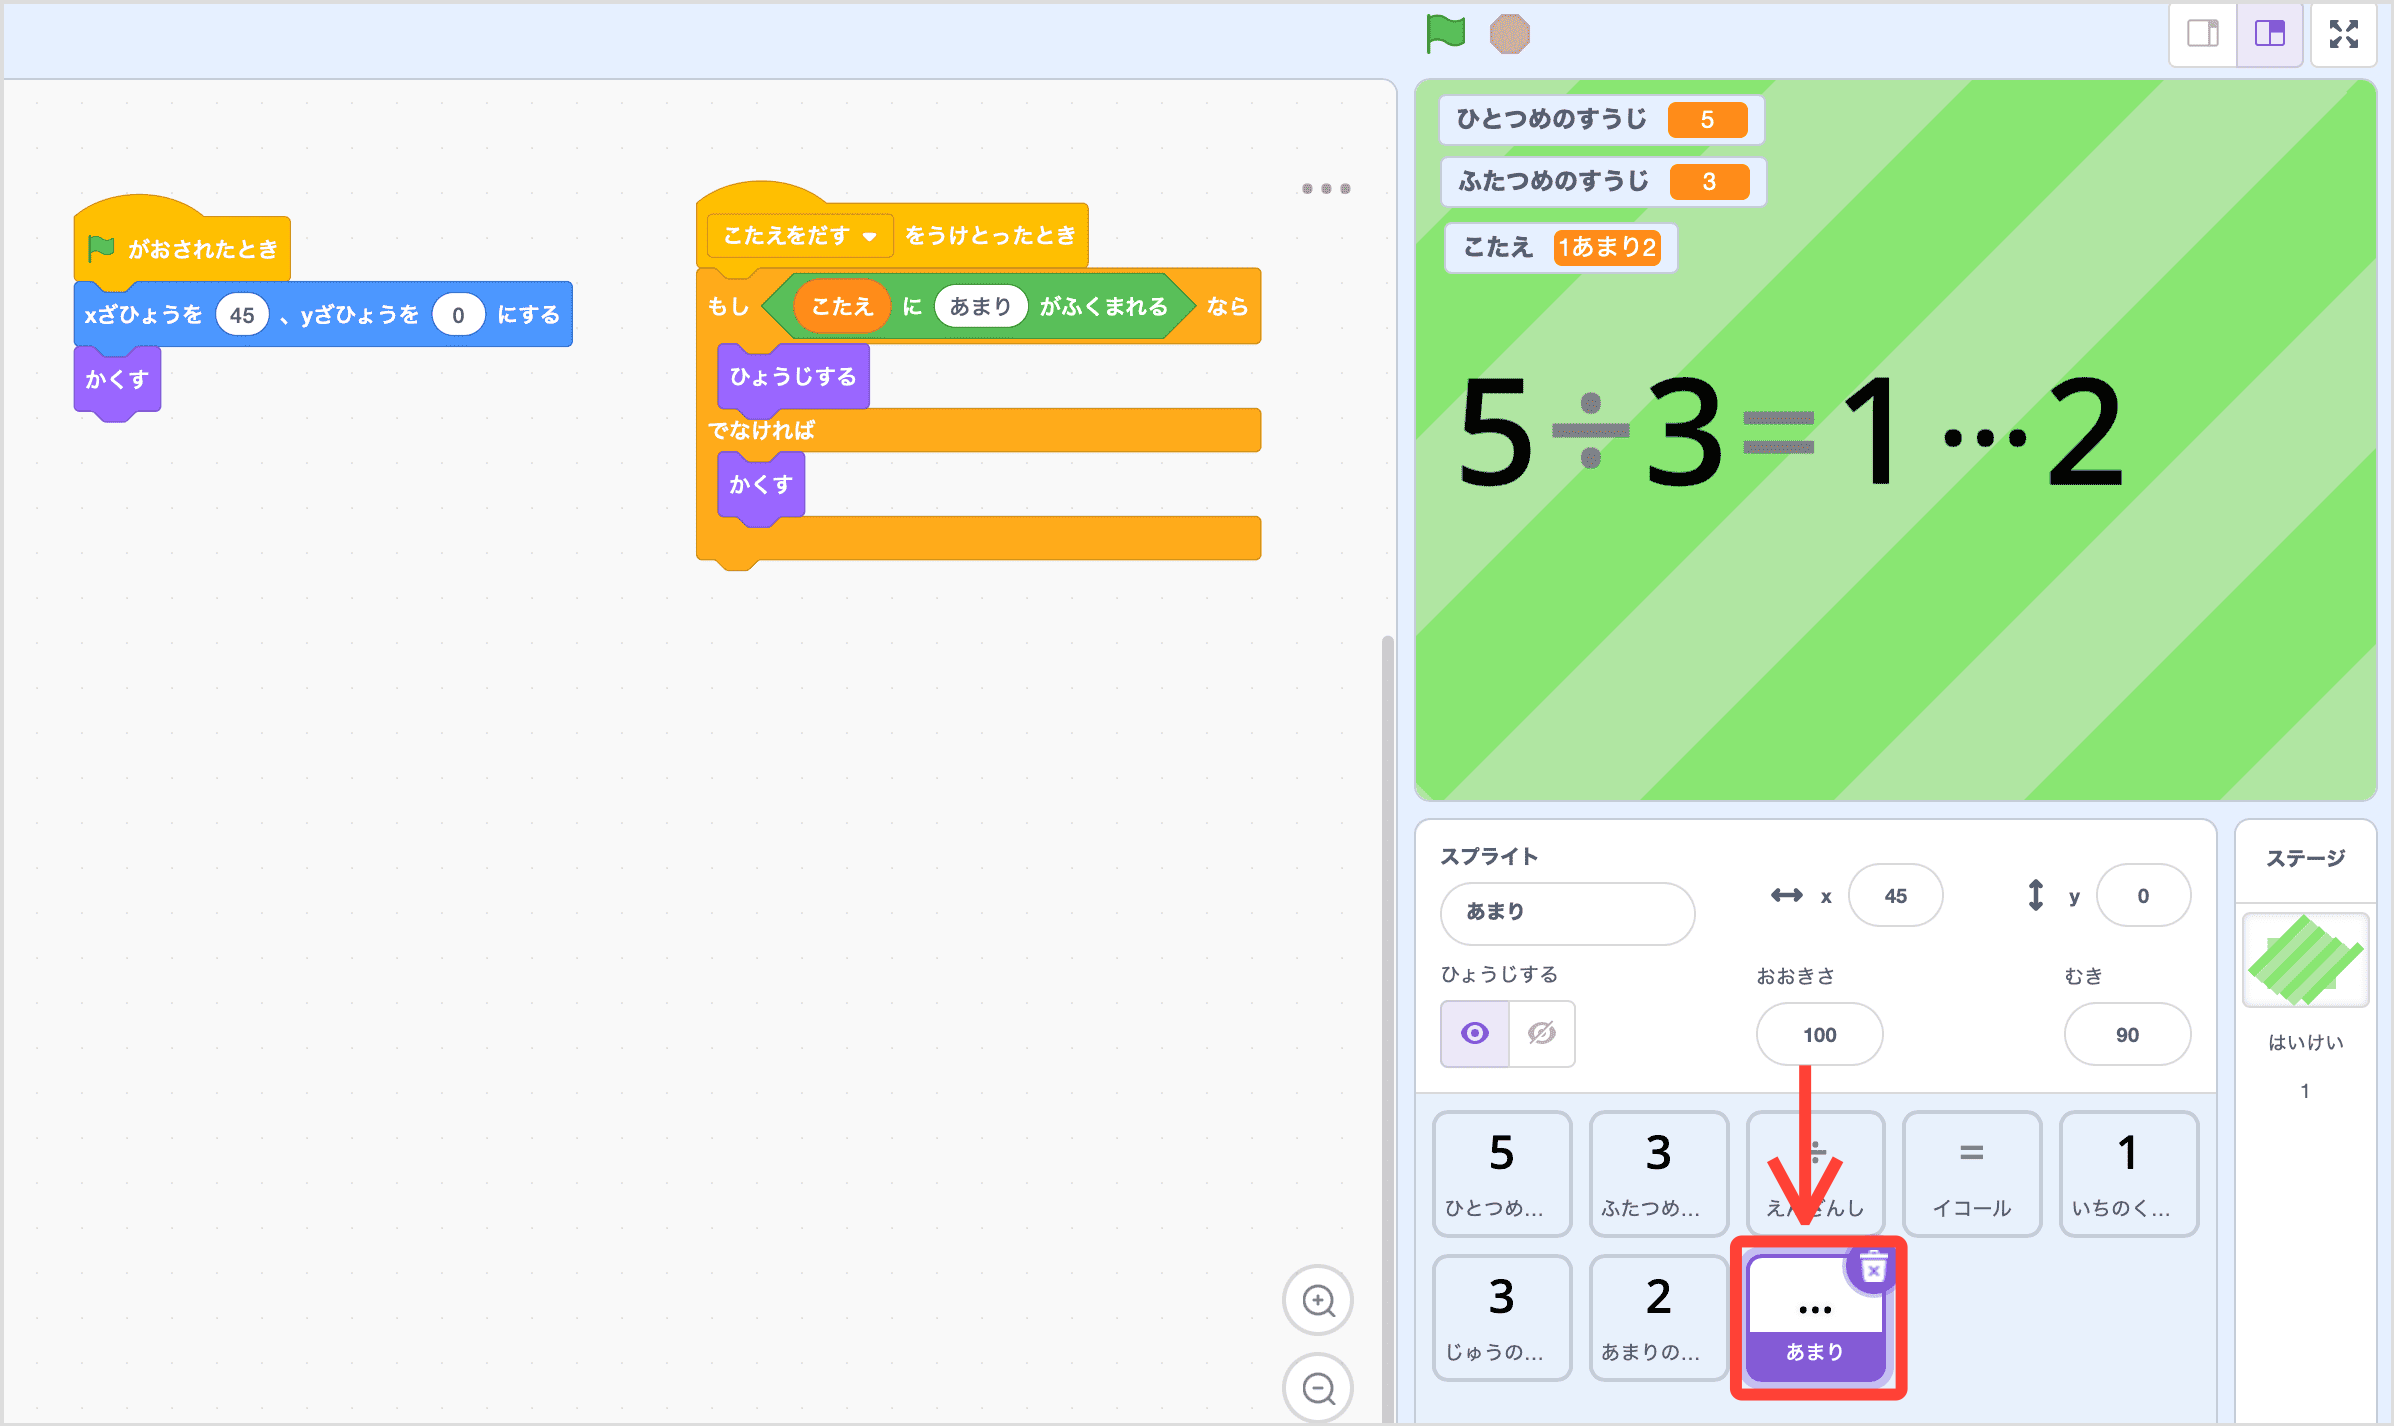Stop the project with the stop button
The height and width of the screenshot is (1426, 2394).
tap(1509, 34)
